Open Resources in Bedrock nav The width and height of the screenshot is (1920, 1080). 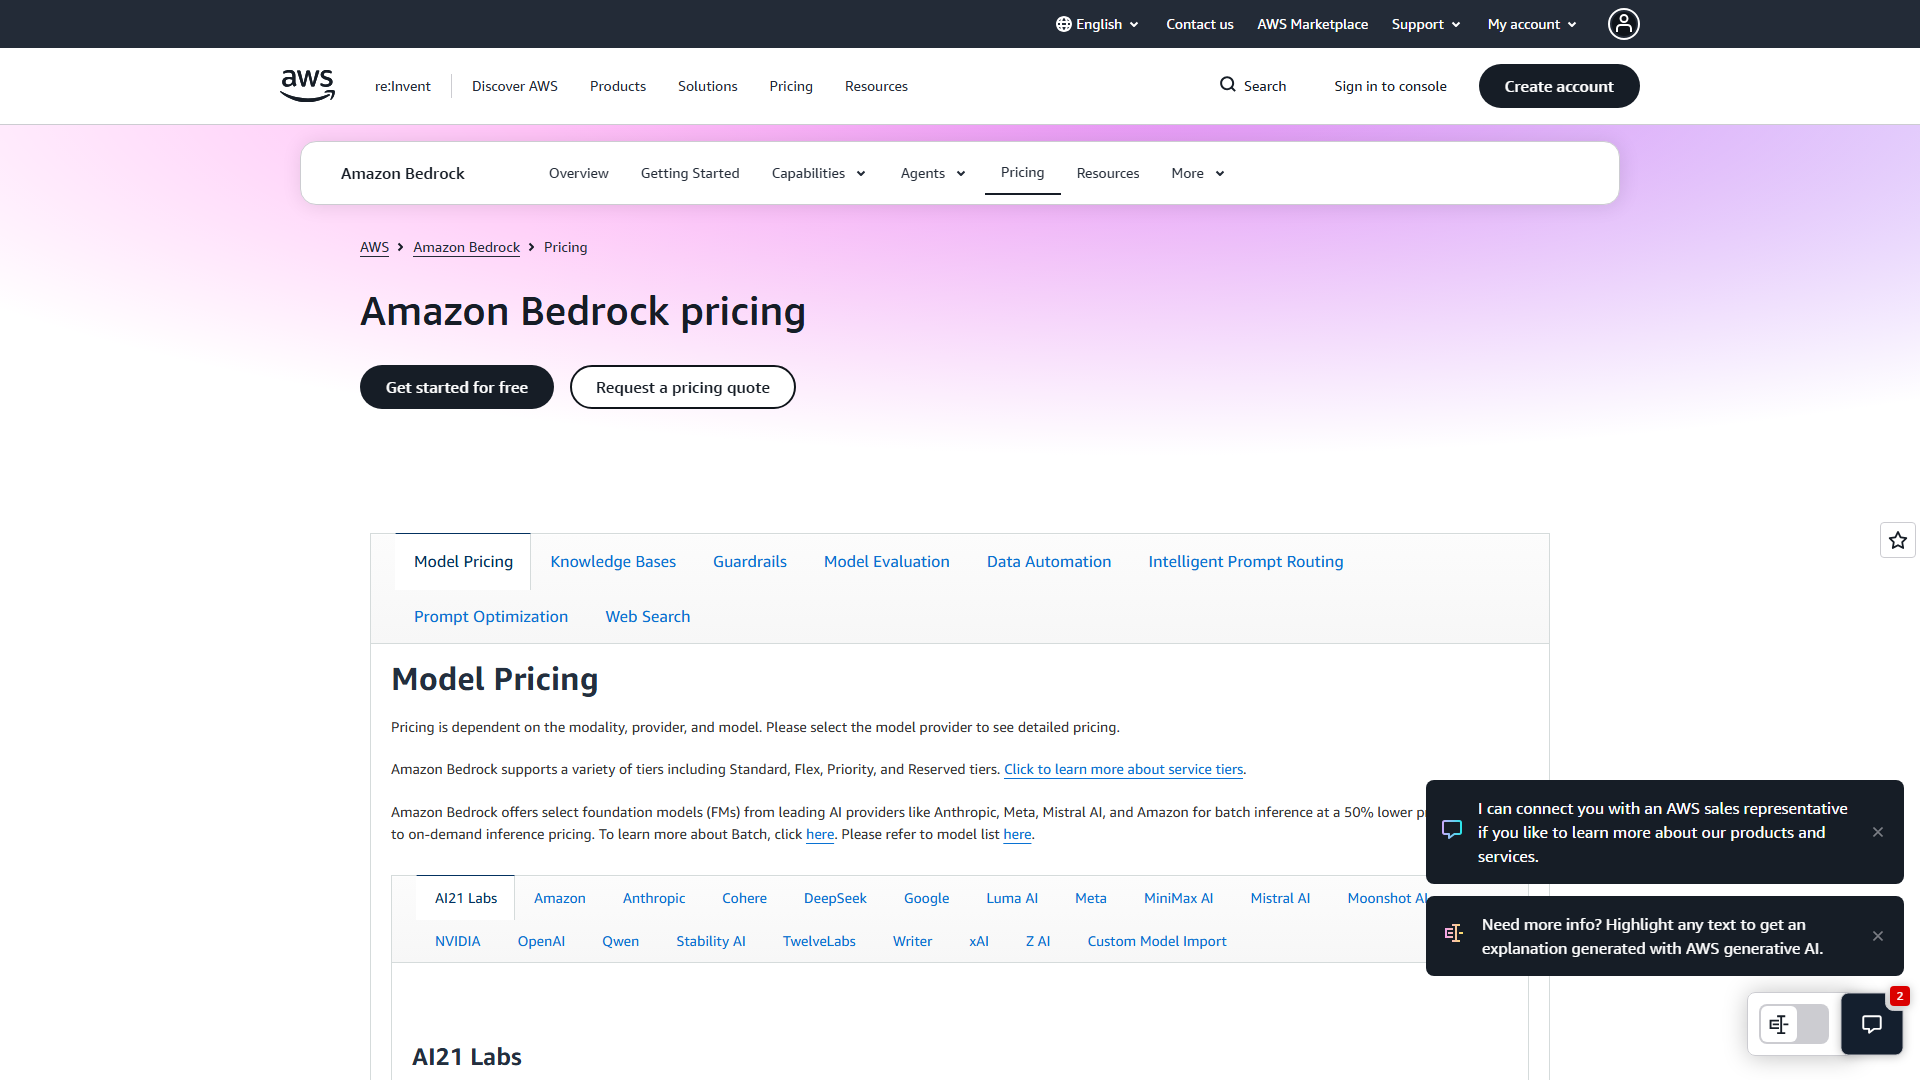pos(1107,173)
